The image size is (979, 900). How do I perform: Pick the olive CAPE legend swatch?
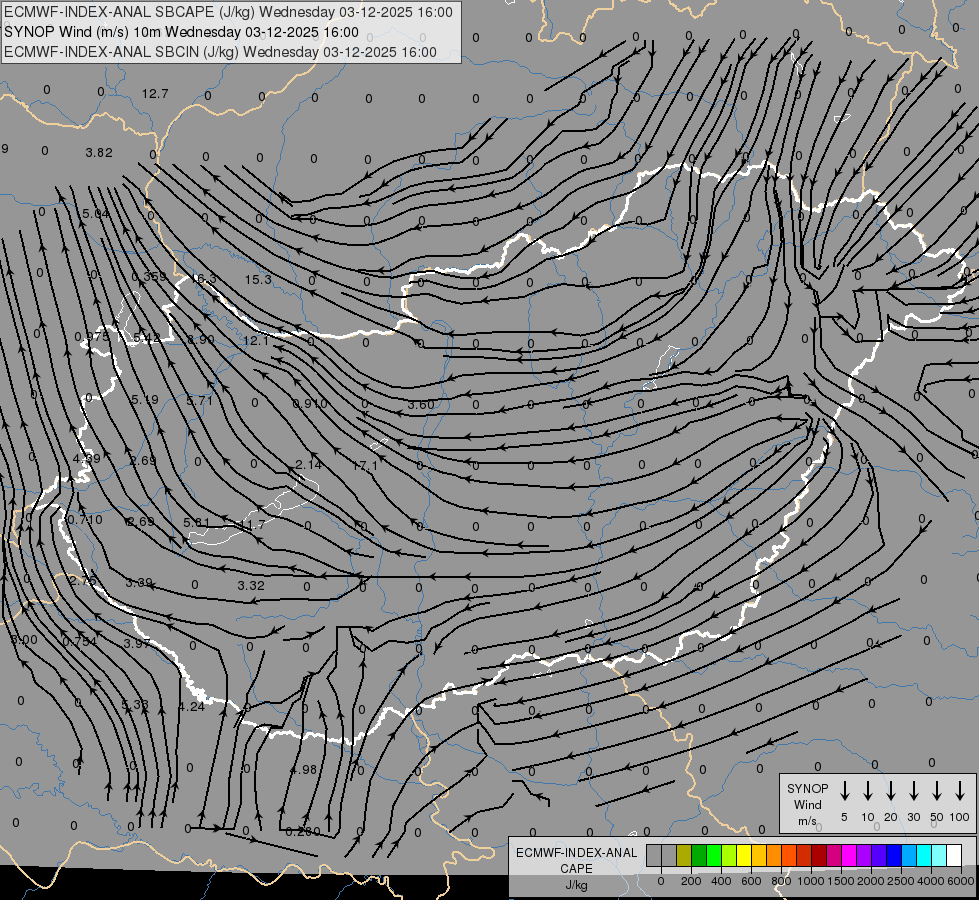point(684,855)
